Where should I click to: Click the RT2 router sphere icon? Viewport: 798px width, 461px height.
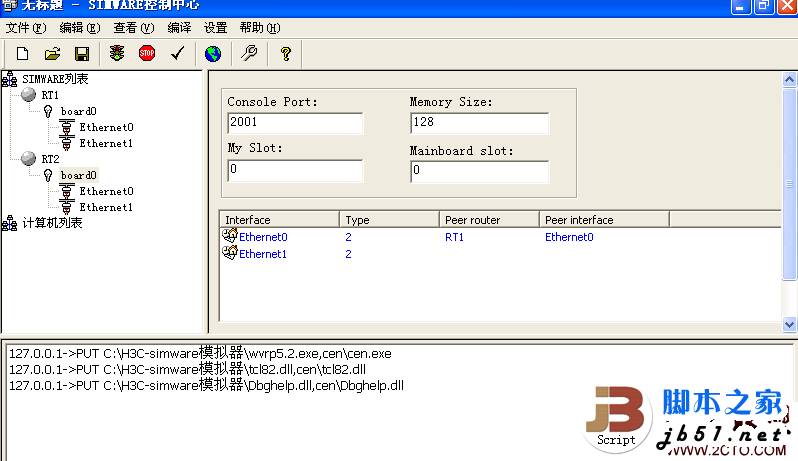click(28, 158)
